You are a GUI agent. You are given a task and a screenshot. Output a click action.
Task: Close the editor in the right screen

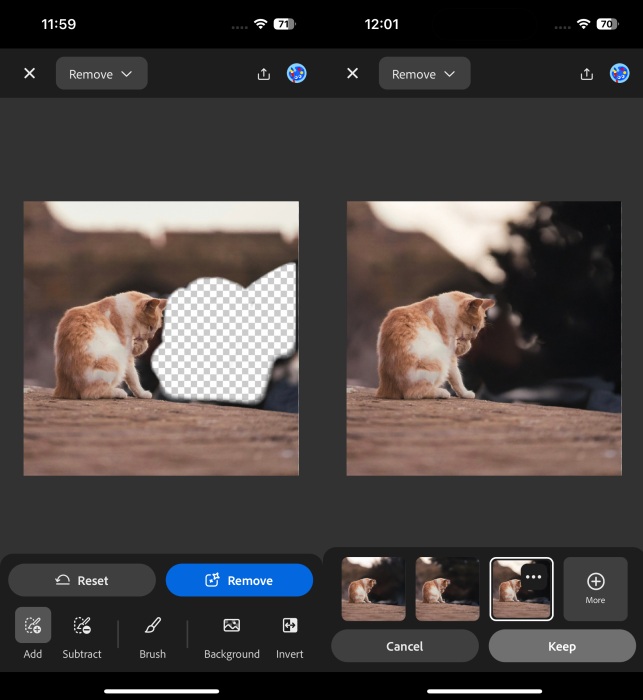tap(352, 73)
